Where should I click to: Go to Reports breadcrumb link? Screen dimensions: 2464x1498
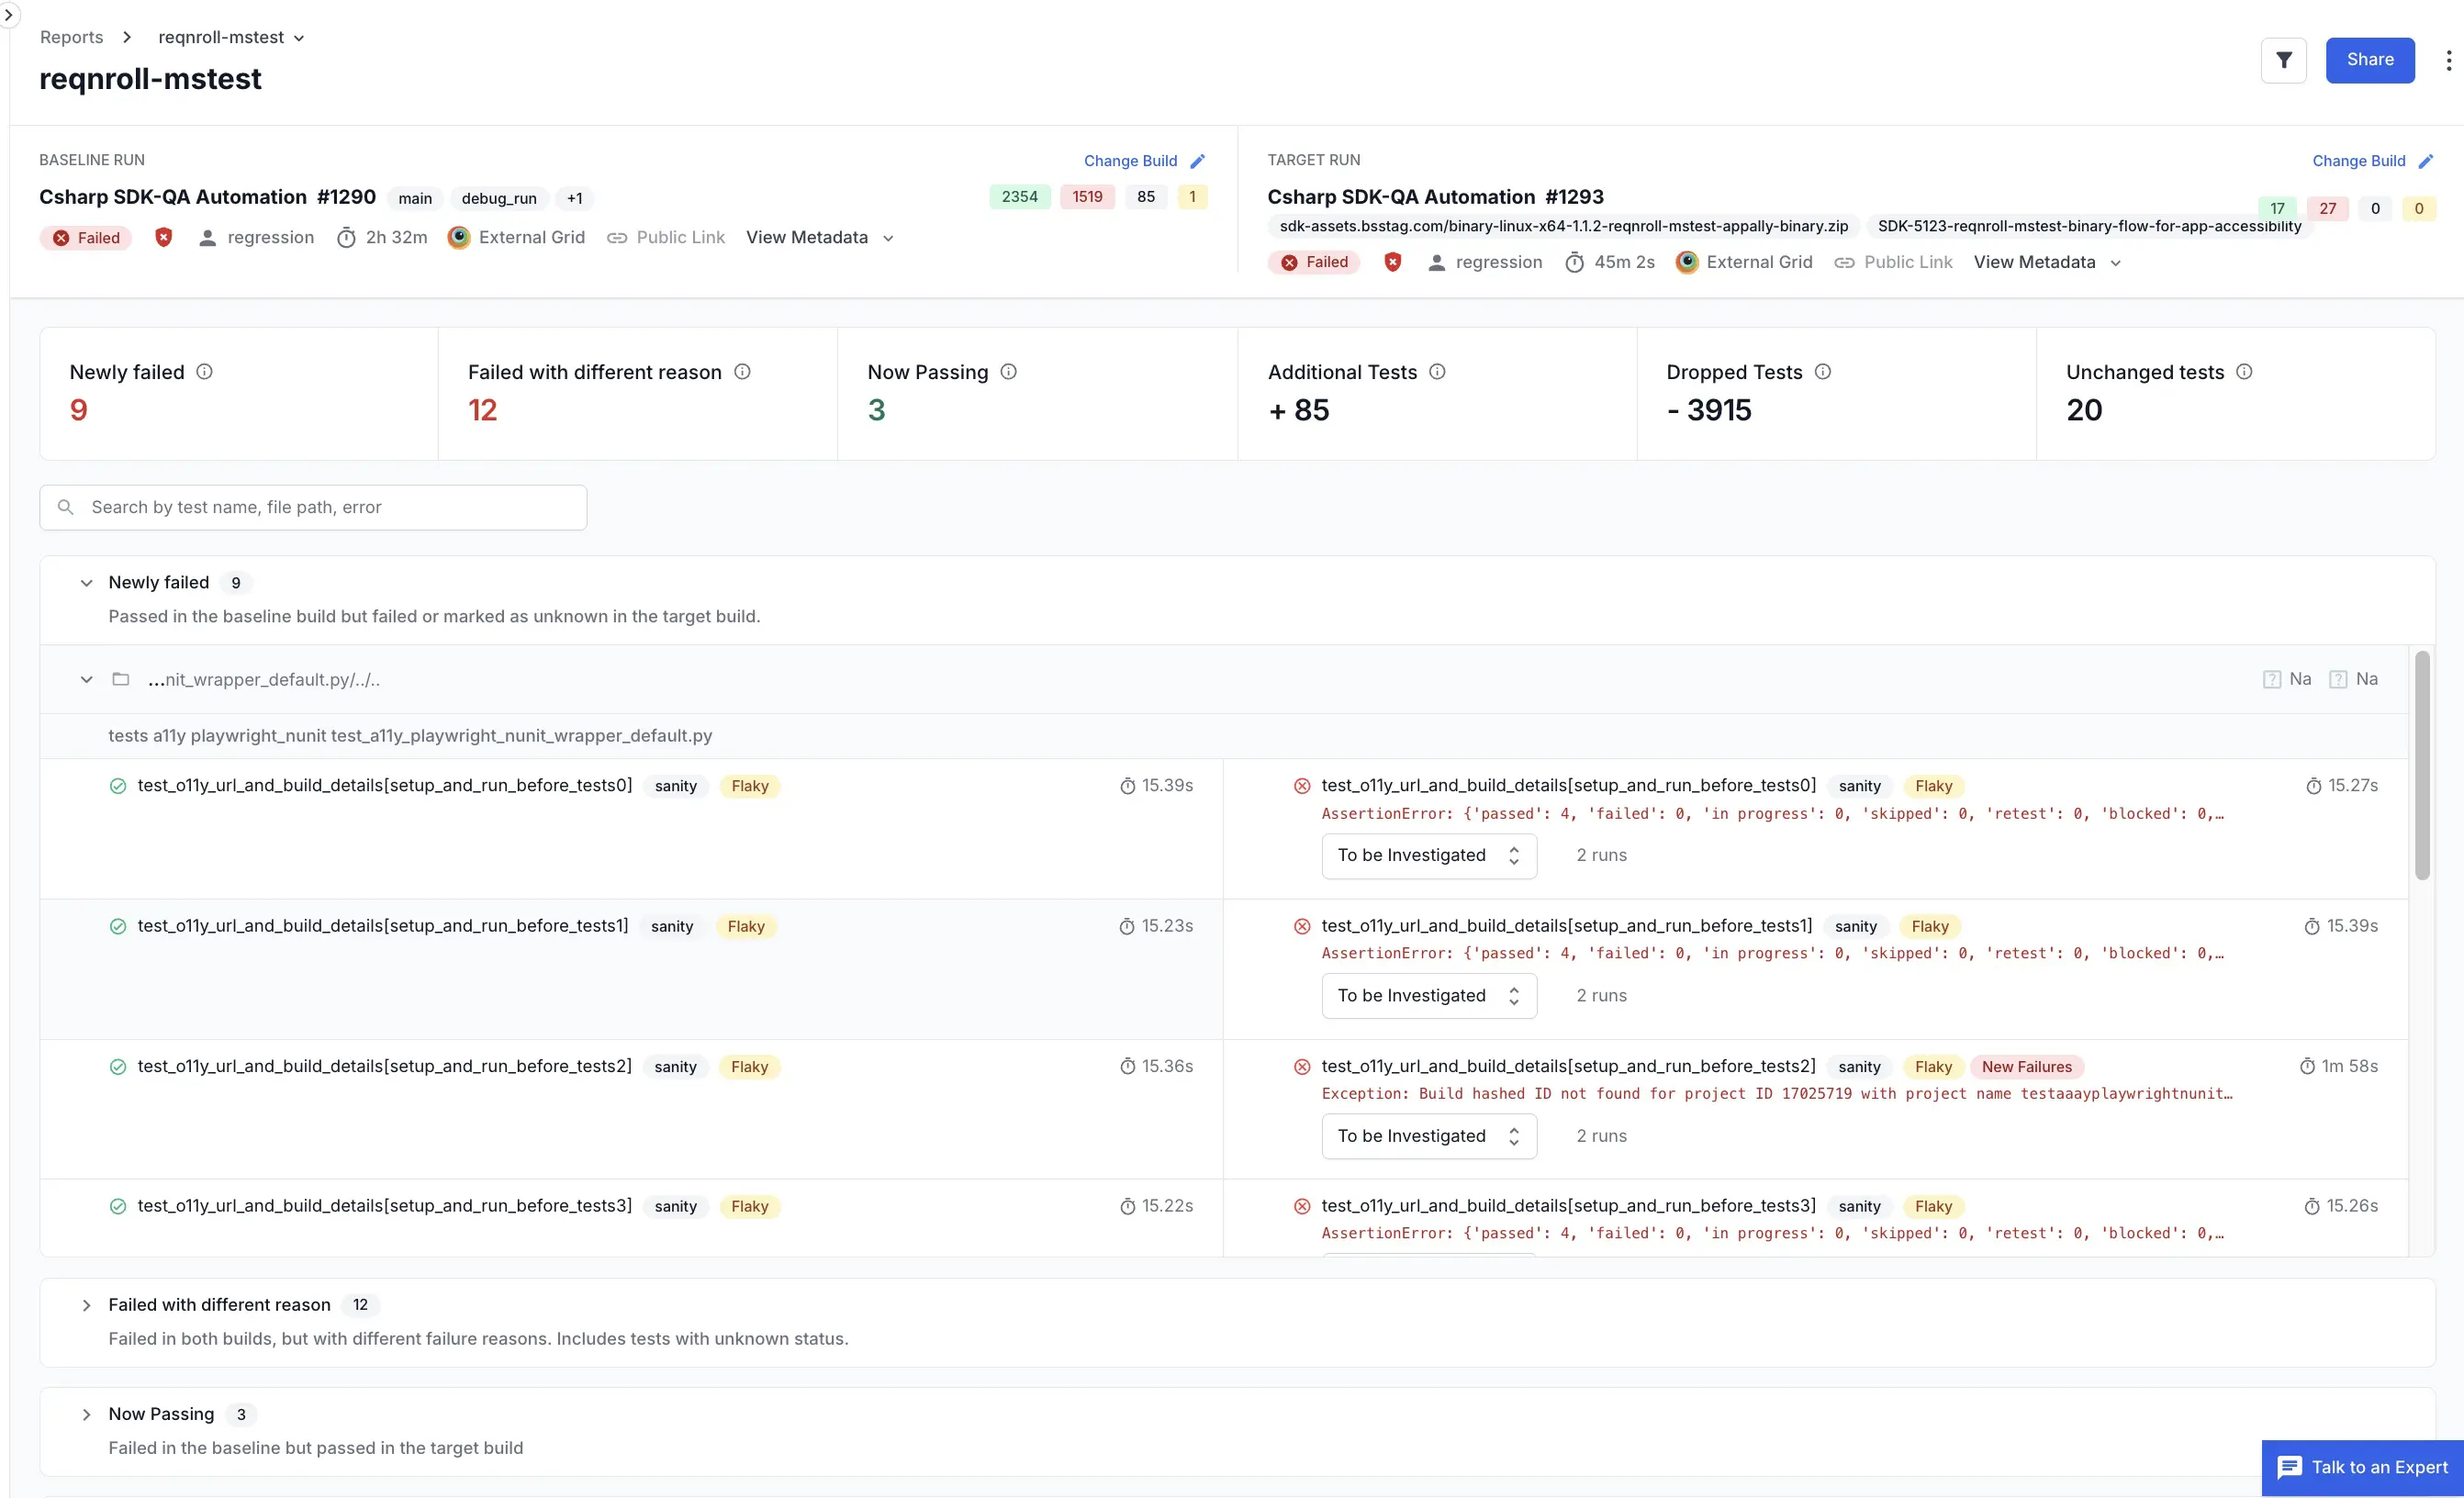click(x=71, y=37)
